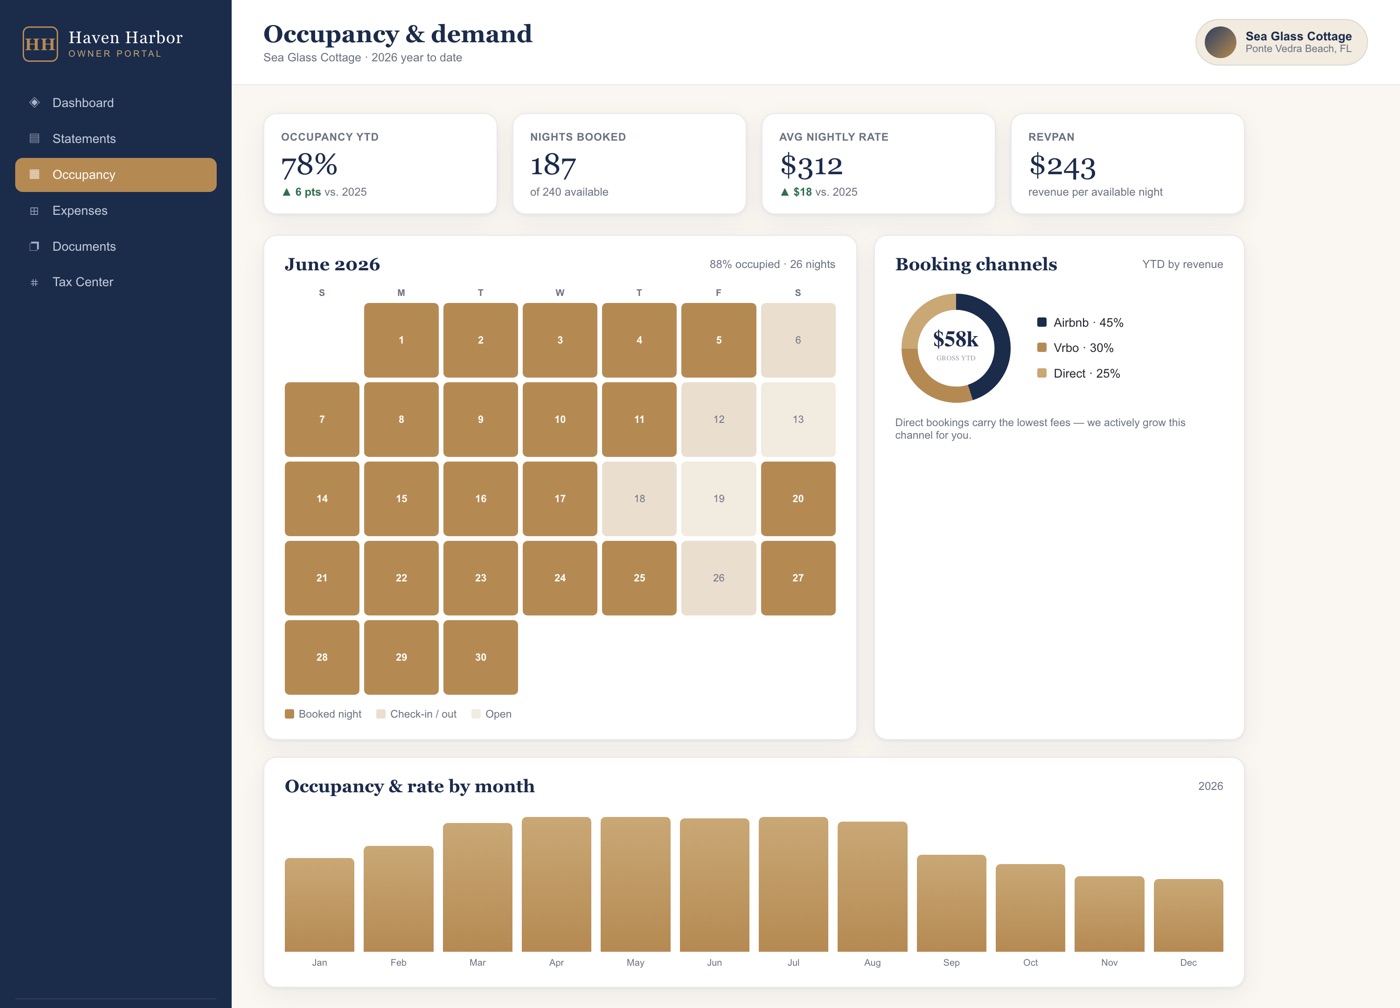Image resolution: width=1400 pixels, height=1008 pixels.
Task: Click the Dashboard sidebar icon
Action: coord(34,103)
